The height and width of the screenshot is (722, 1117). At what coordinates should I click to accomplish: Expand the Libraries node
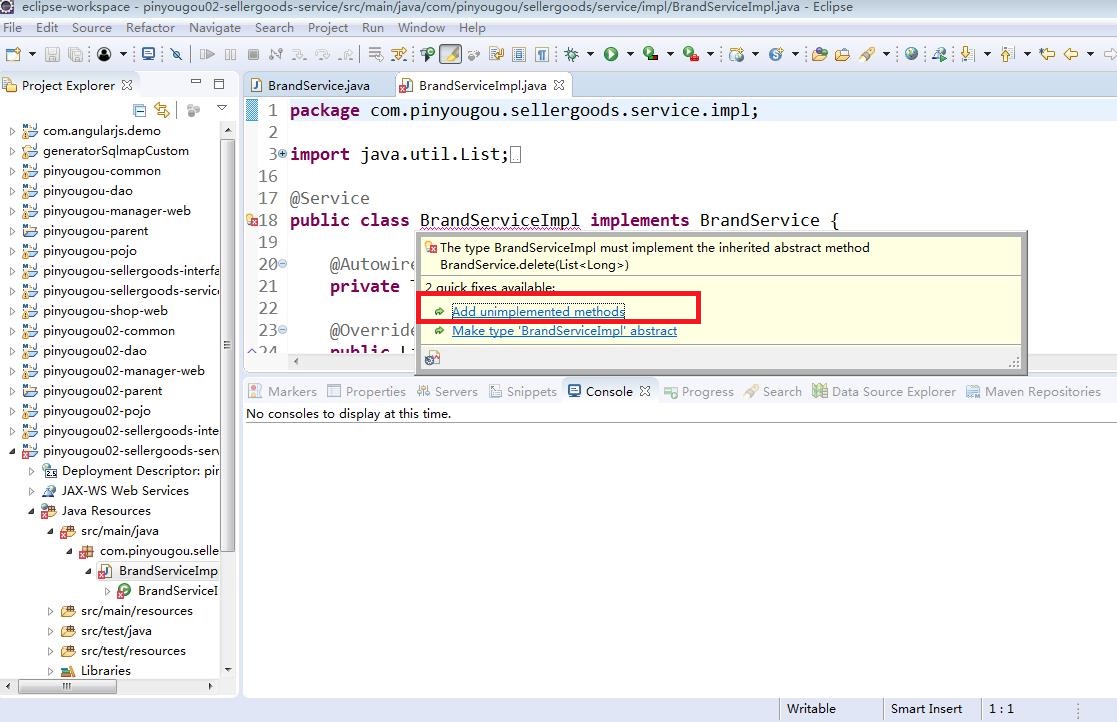coord(50,671)
